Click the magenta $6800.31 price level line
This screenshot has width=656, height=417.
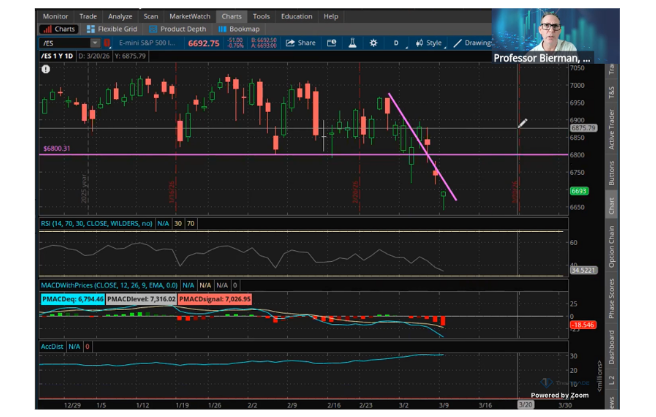tap(304, 155)
